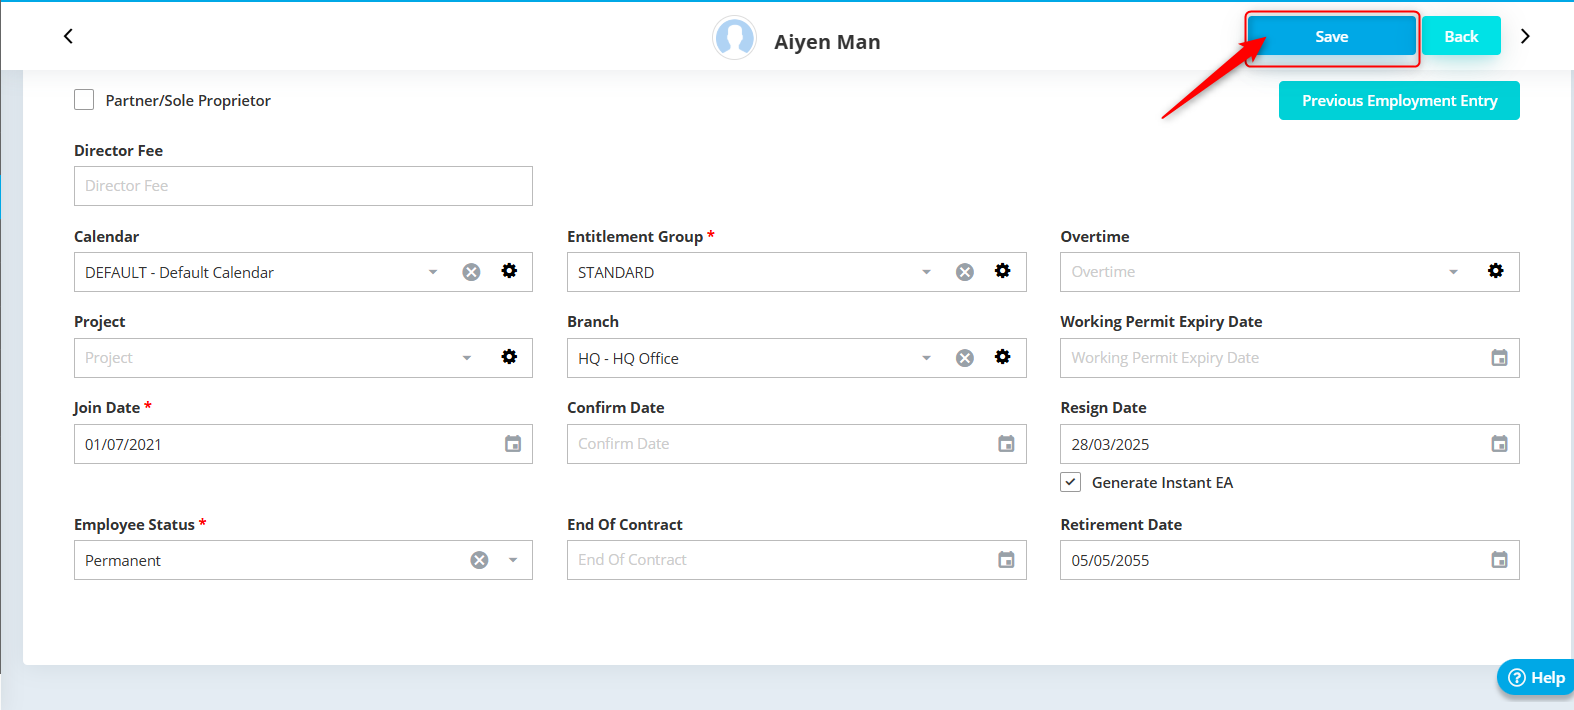Click the Aiyen Man profile avatar
The width and height of the screenshot is (1574, 710).
[x=734, y=38]
